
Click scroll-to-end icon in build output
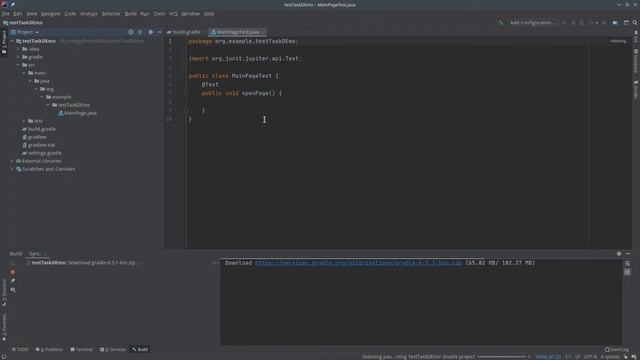click(627, 272)
